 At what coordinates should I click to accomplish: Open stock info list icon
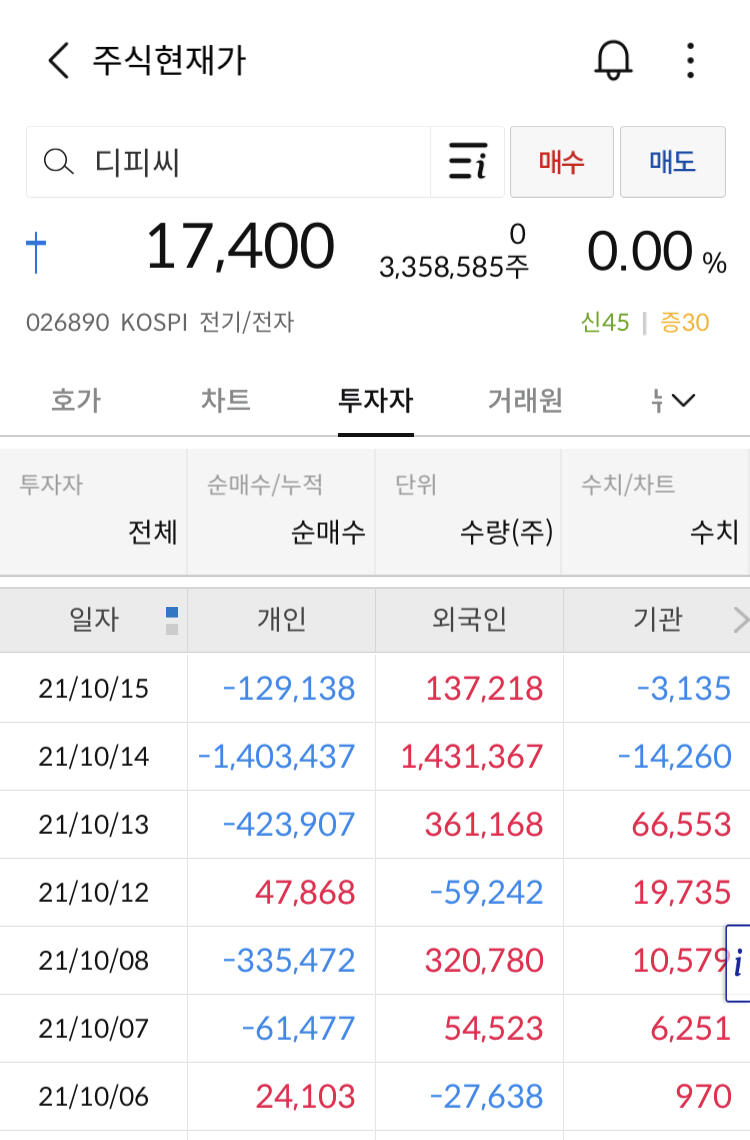[467, 162]
